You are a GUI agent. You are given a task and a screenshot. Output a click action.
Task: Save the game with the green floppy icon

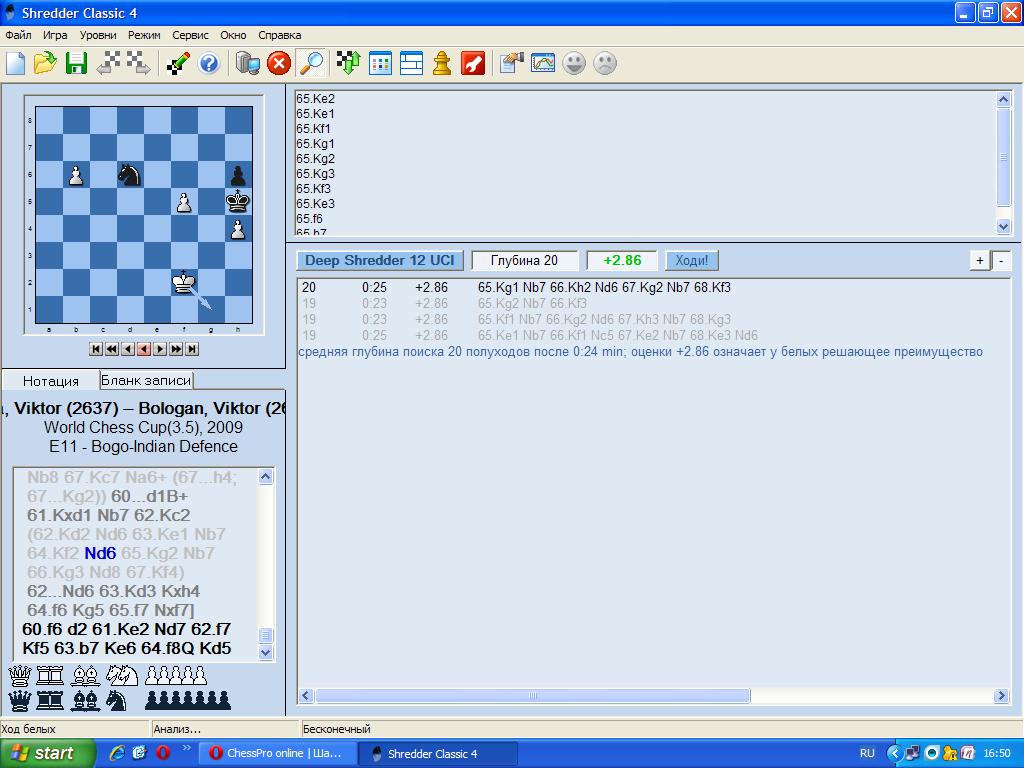click(x=76, y=64)
